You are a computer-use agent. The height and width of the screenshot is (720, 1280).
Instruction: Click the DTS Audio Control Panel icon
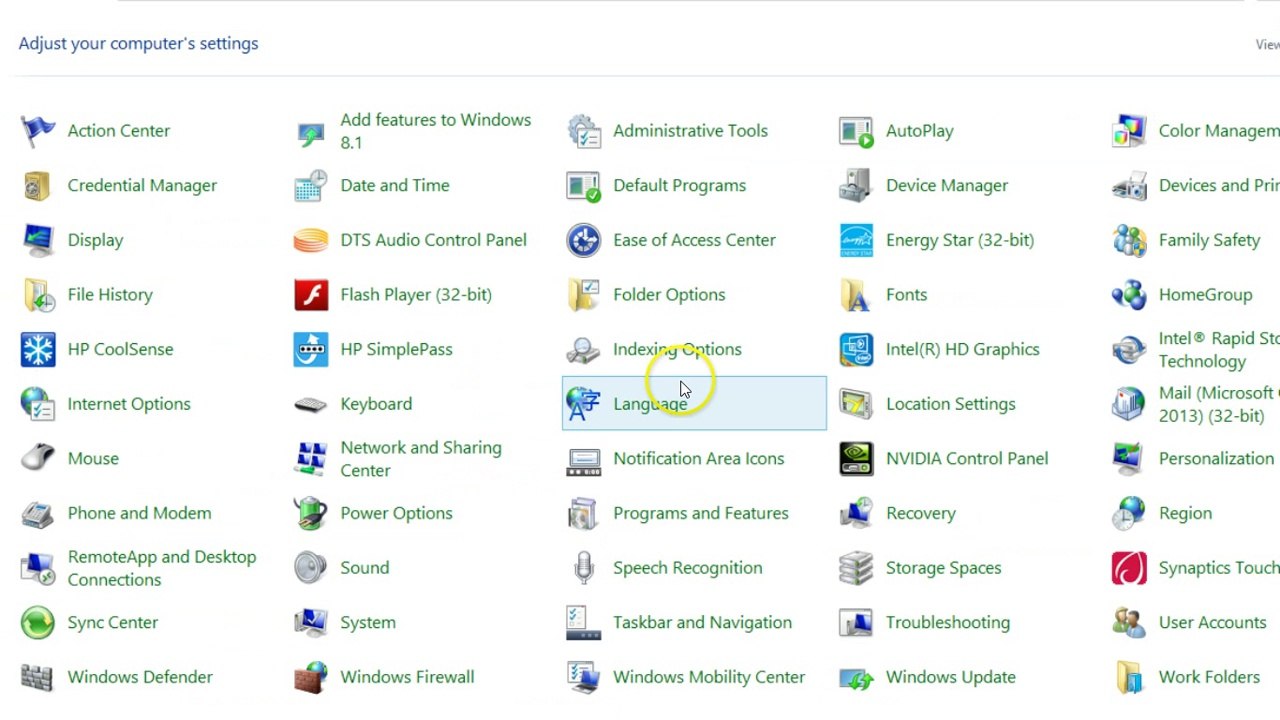pyautogui.click(x=311, y=240)
